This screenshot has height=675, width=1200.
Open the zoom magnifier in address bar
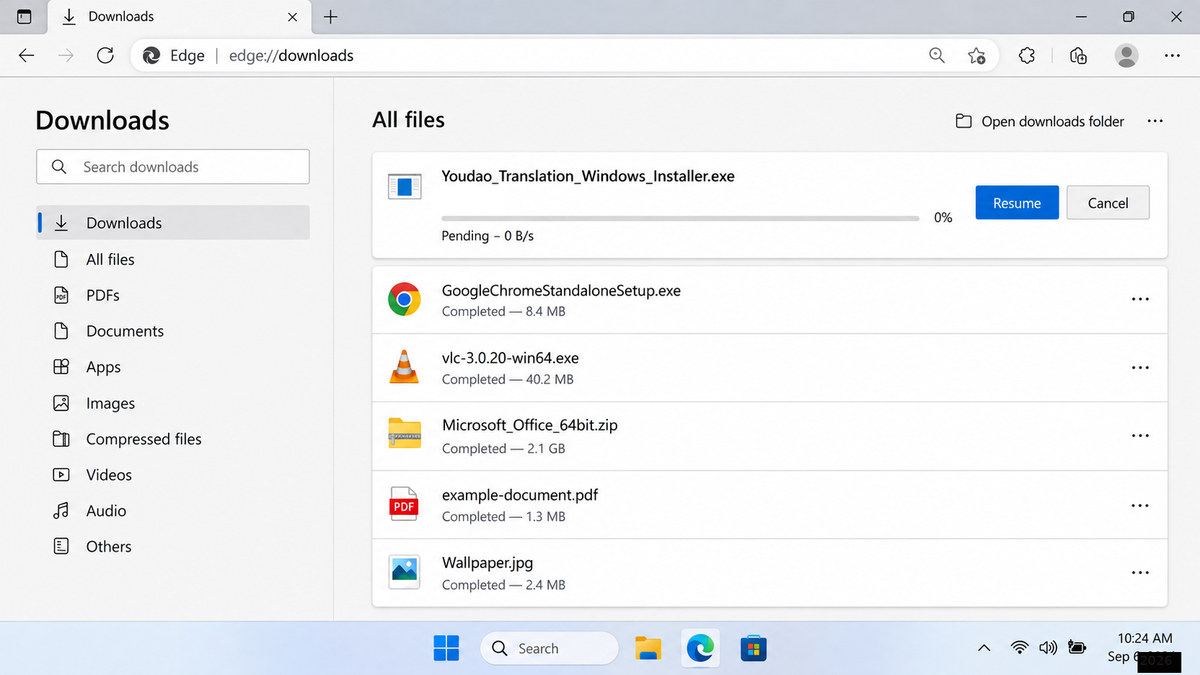pos(937,56)
